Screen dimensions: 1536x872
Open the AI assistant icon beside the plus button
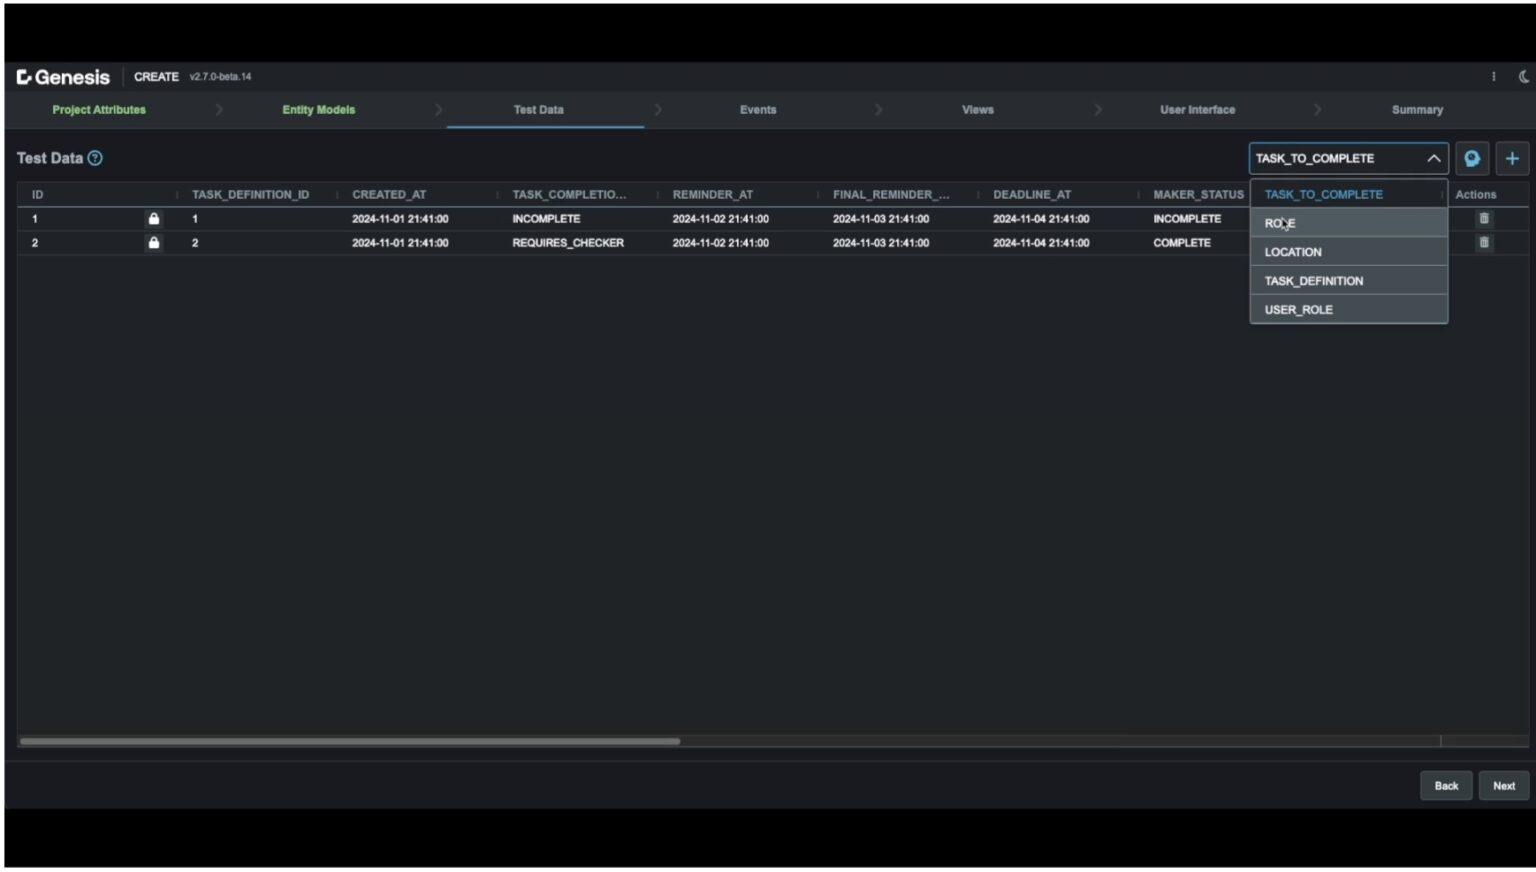(1471, 158)
